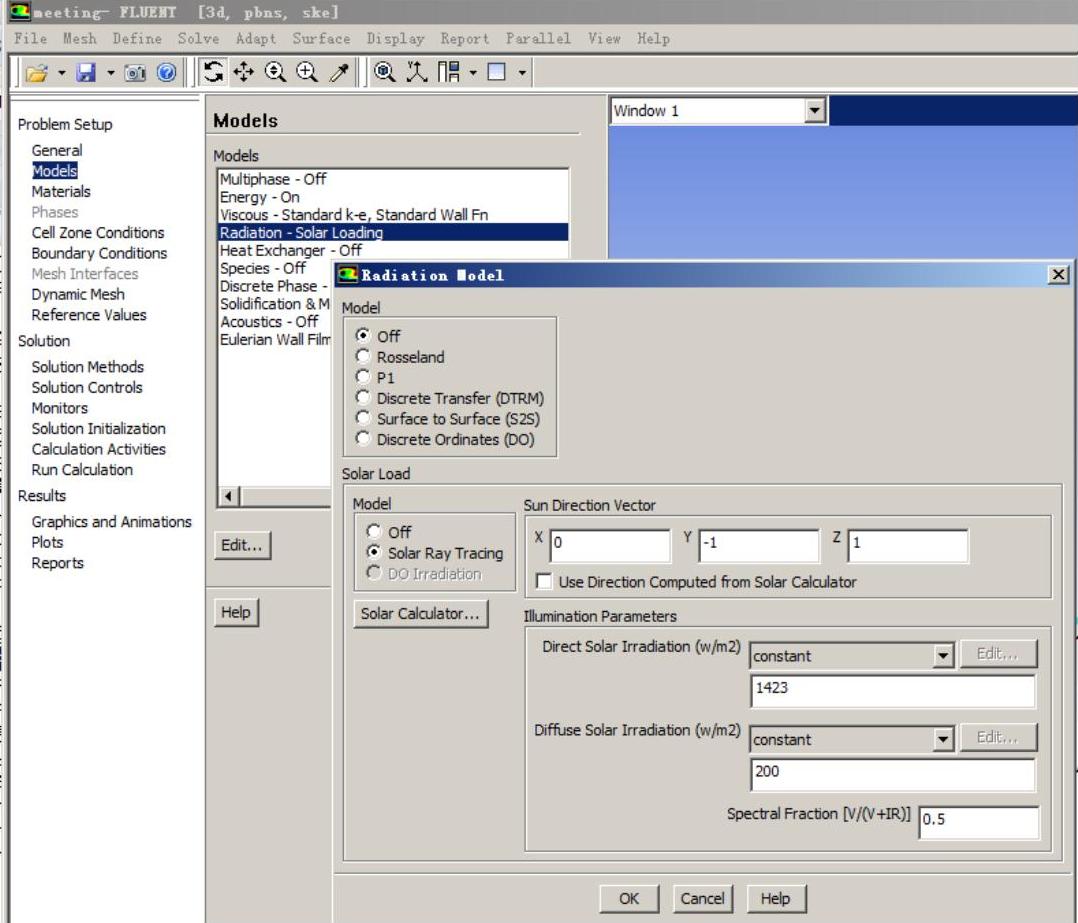Viewport: 1078px width, 923px height.
Task: Select the pan/translate view tool
Action: point(244,73)
